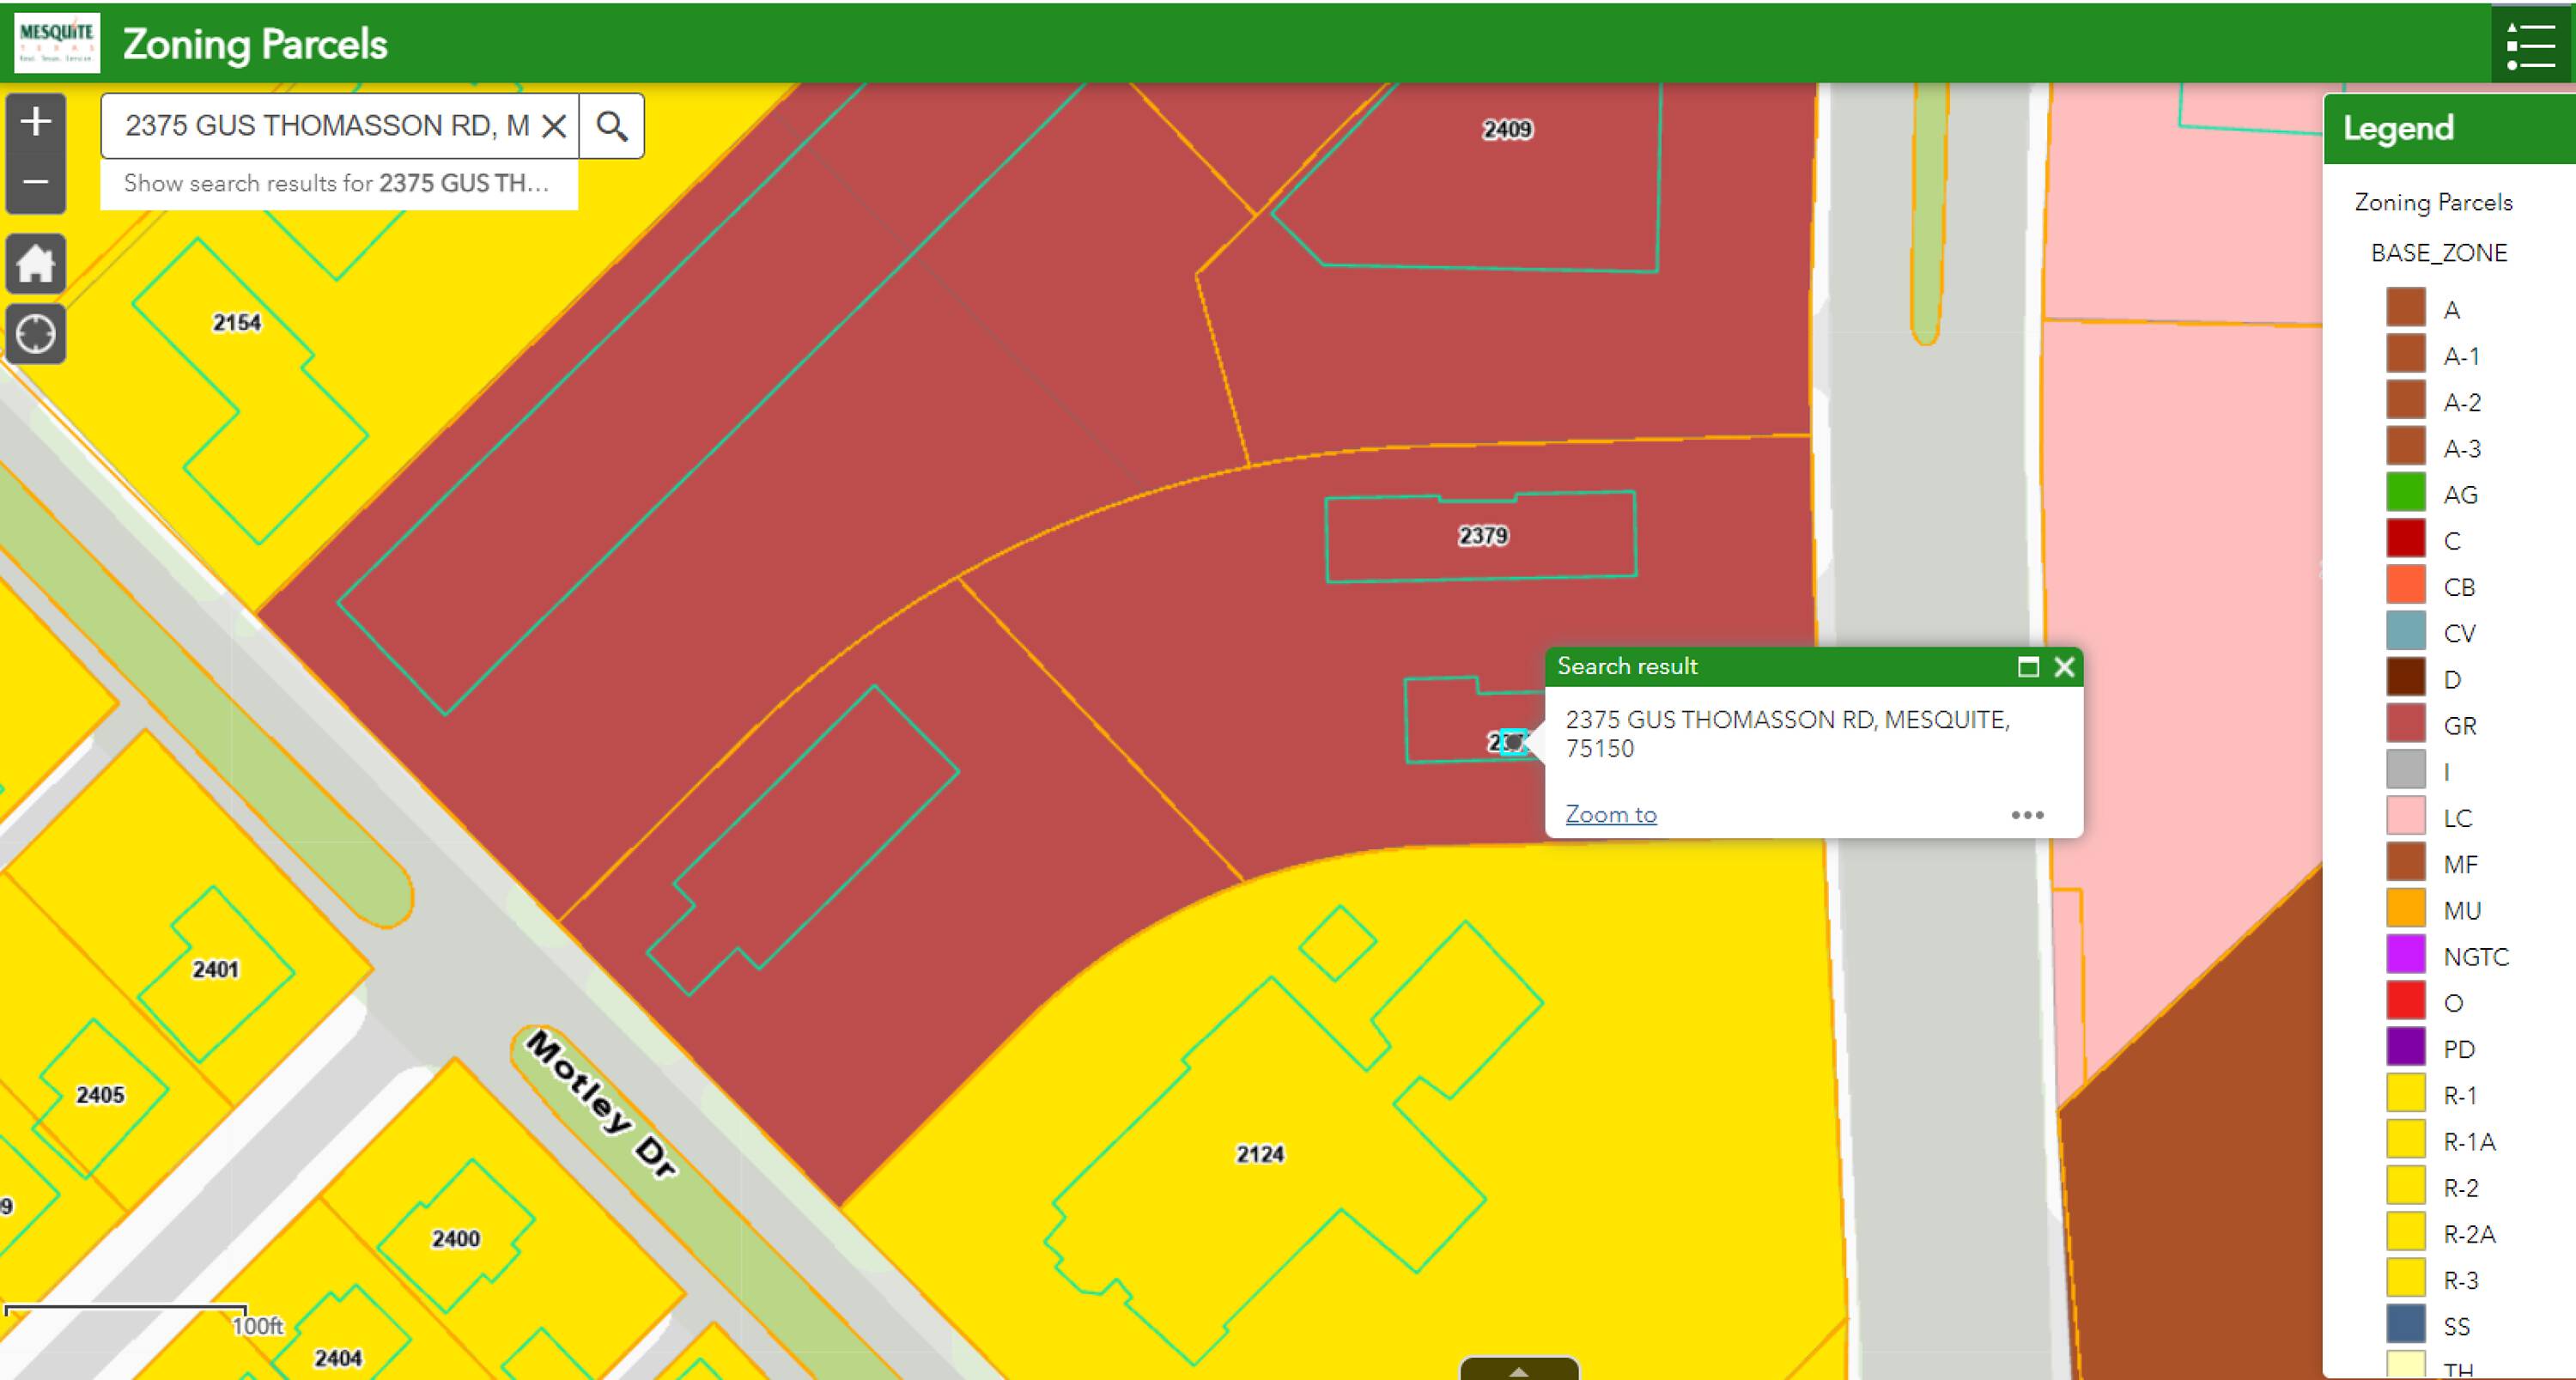Click the NGTC magenta legend swatch

point(2405,956)
